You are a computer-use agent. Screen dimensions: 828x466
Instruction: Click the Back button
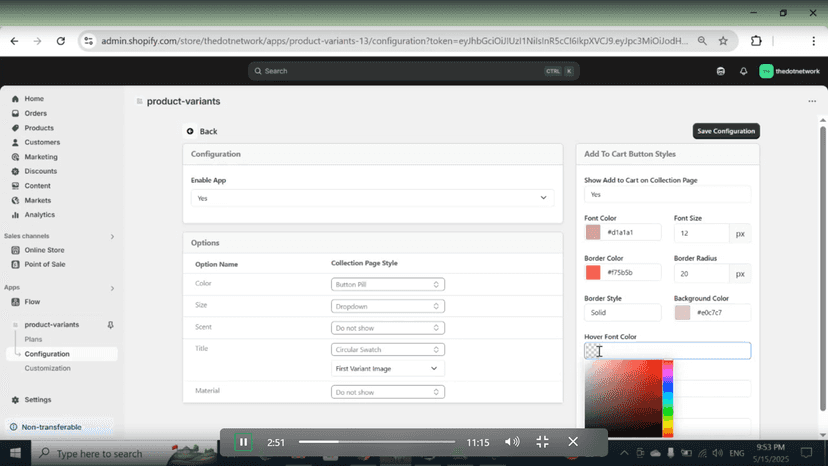click(202, 131)
